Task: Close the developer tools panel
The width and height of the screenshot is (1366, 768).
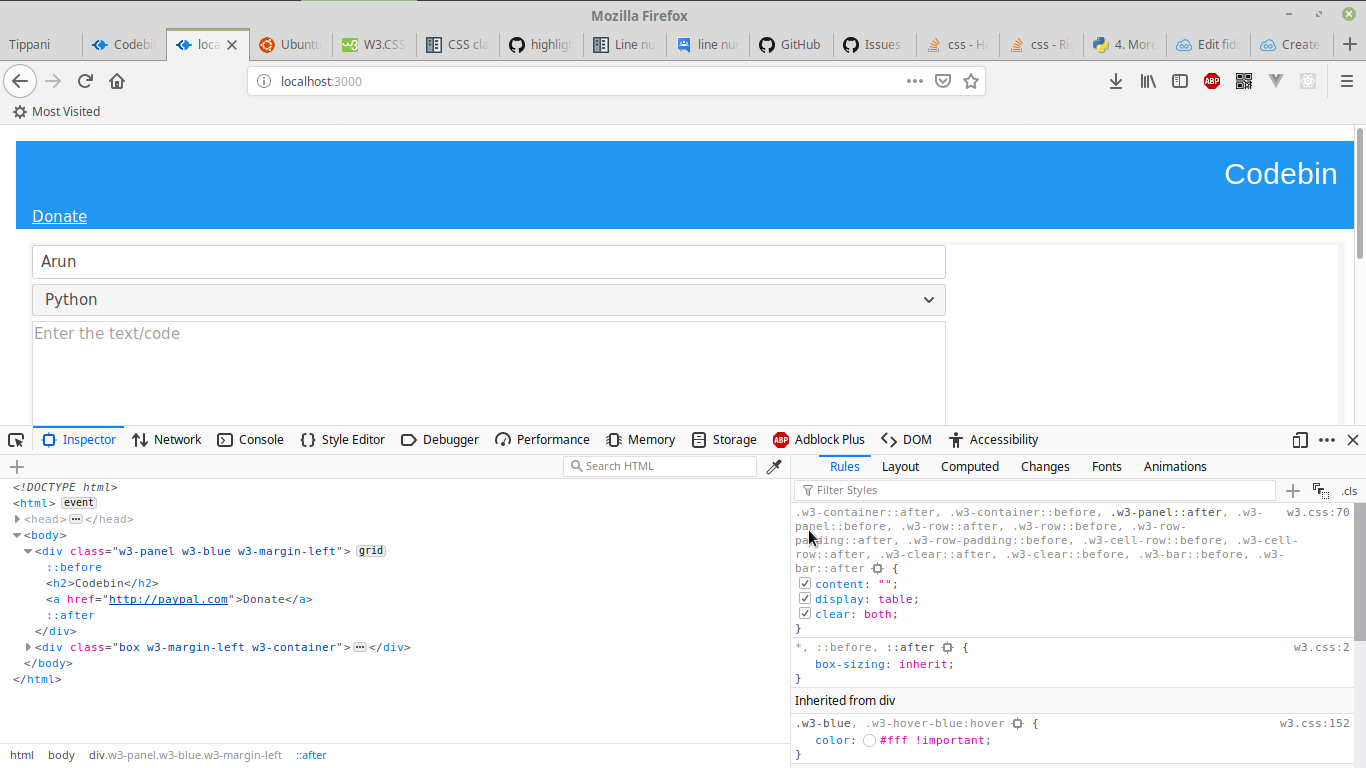Action: [1353, 440]
